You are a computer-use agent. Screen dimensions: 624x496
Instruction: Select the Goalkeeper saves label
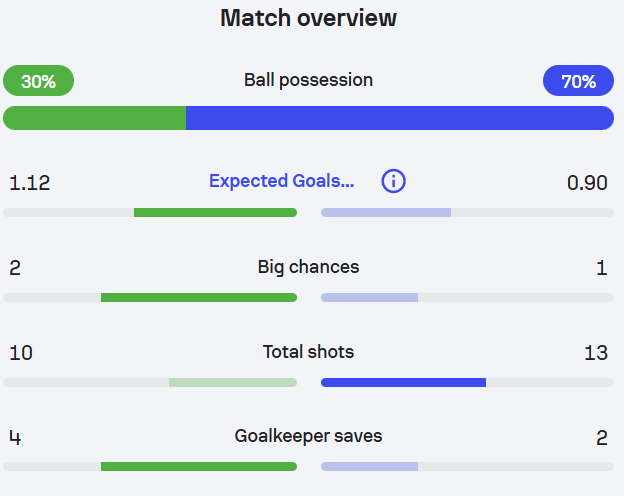coord(308,436)
